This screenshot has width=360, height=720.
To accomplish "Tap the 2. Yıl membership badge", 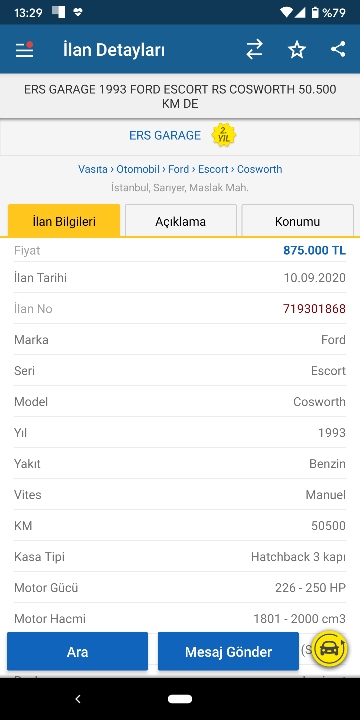I will pos(224,135).
